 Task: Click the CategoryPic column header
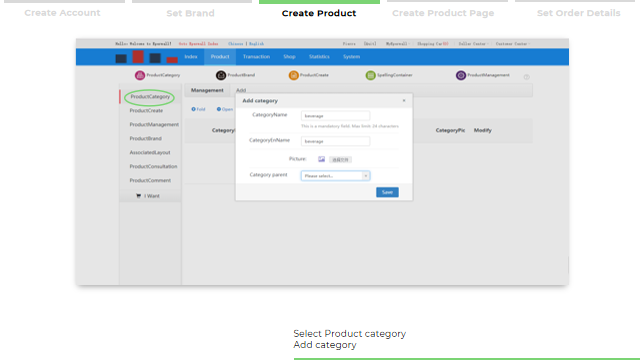pos(450,130)
